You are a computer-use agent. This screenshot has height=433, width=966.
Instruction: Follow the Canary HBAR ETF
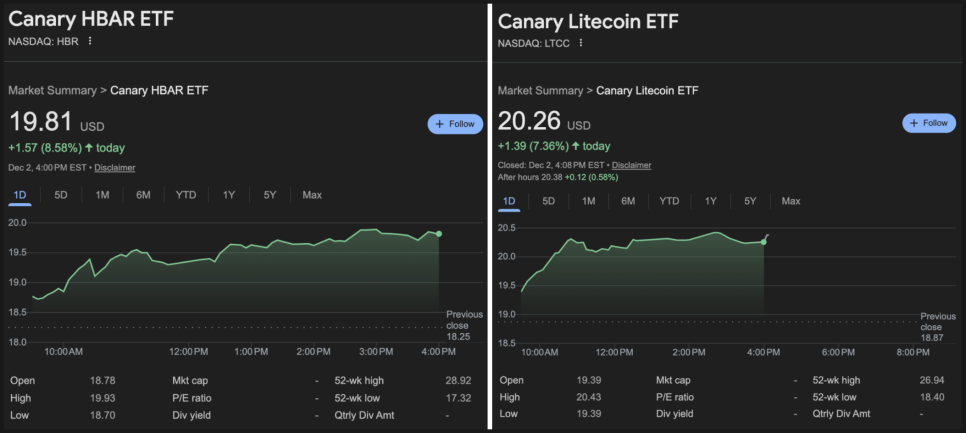[455, 123]
